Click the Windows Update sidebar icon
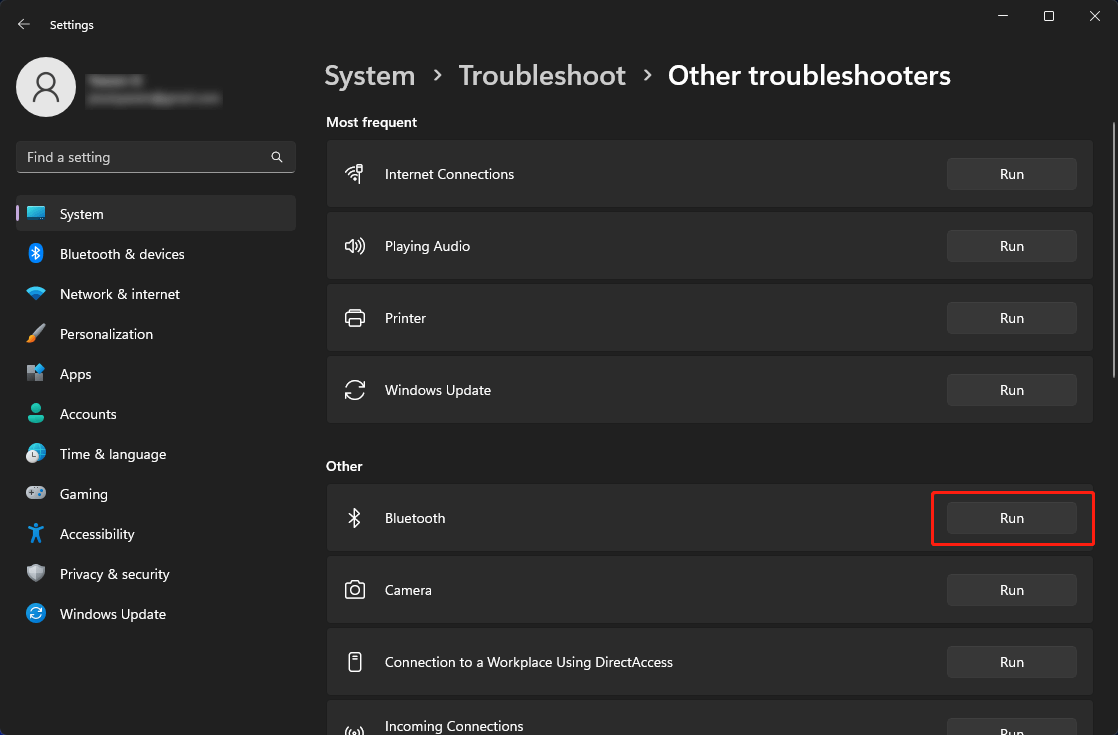 coord(36,613)
